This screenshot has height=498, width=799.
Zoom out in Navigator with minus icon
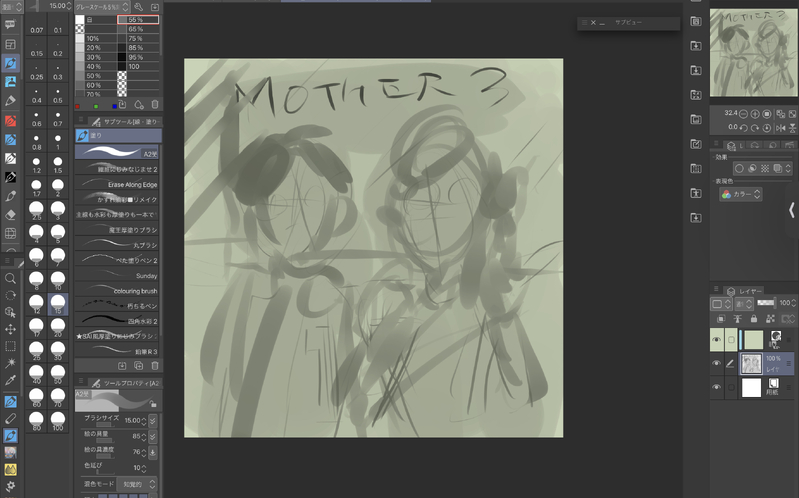[743, 114]
